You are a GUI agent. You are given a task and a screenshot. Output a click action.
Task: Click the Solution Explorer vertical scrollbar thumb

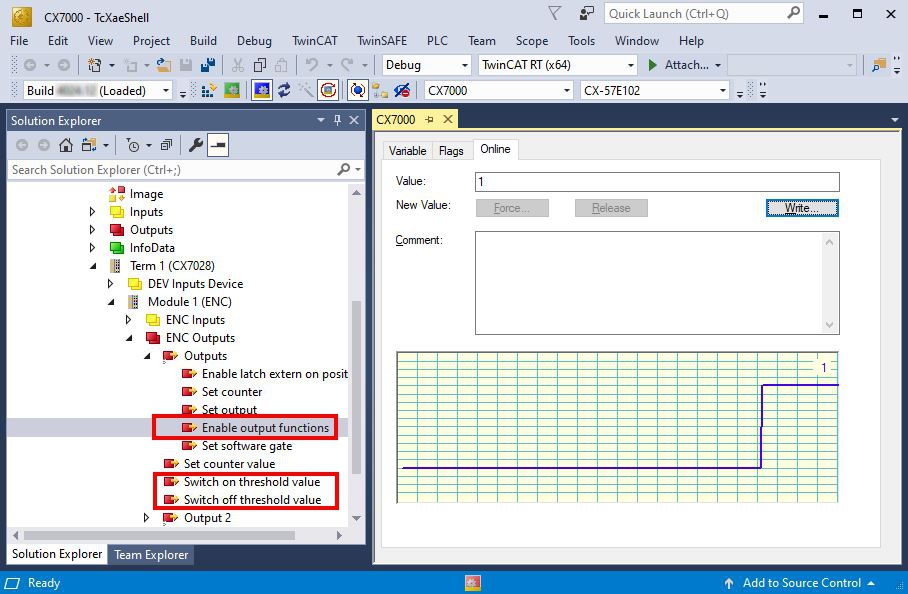(x=356, y=387)
